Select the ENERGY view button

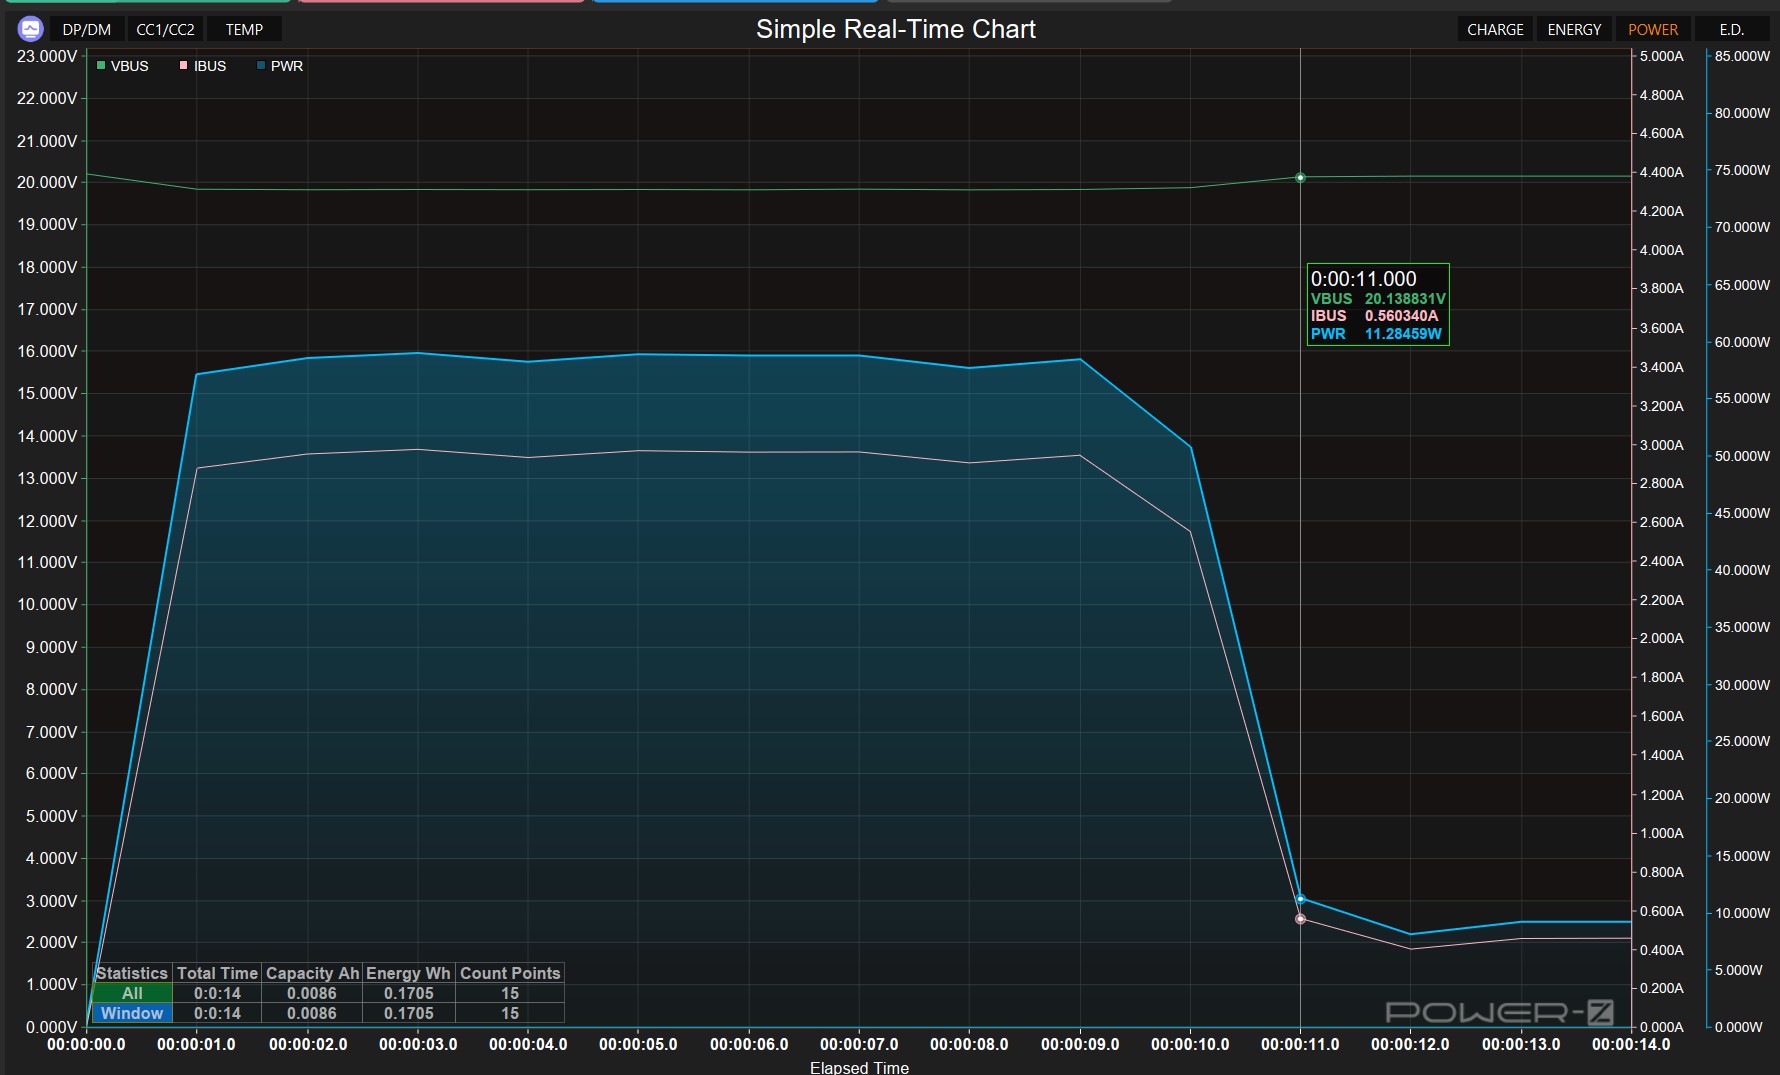1574,30
